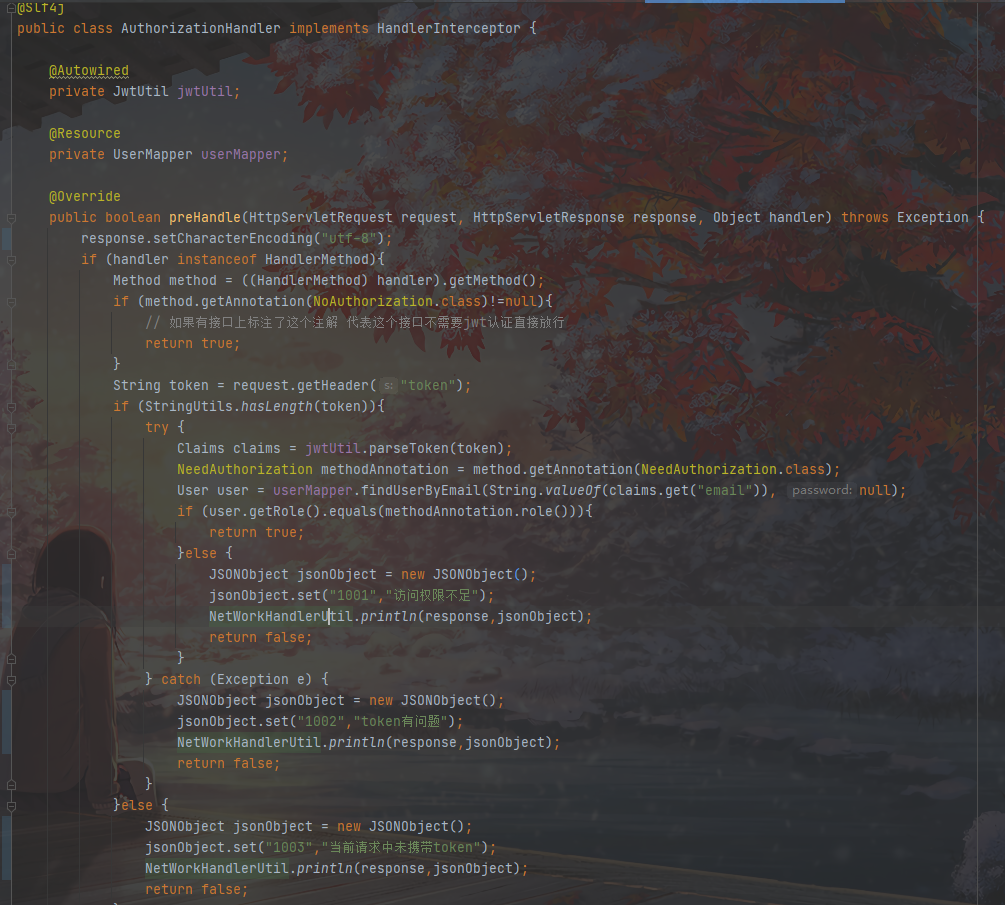Select the UserMapper type in field declaration
Screen dimensions: 1005x905
(153, 154)
